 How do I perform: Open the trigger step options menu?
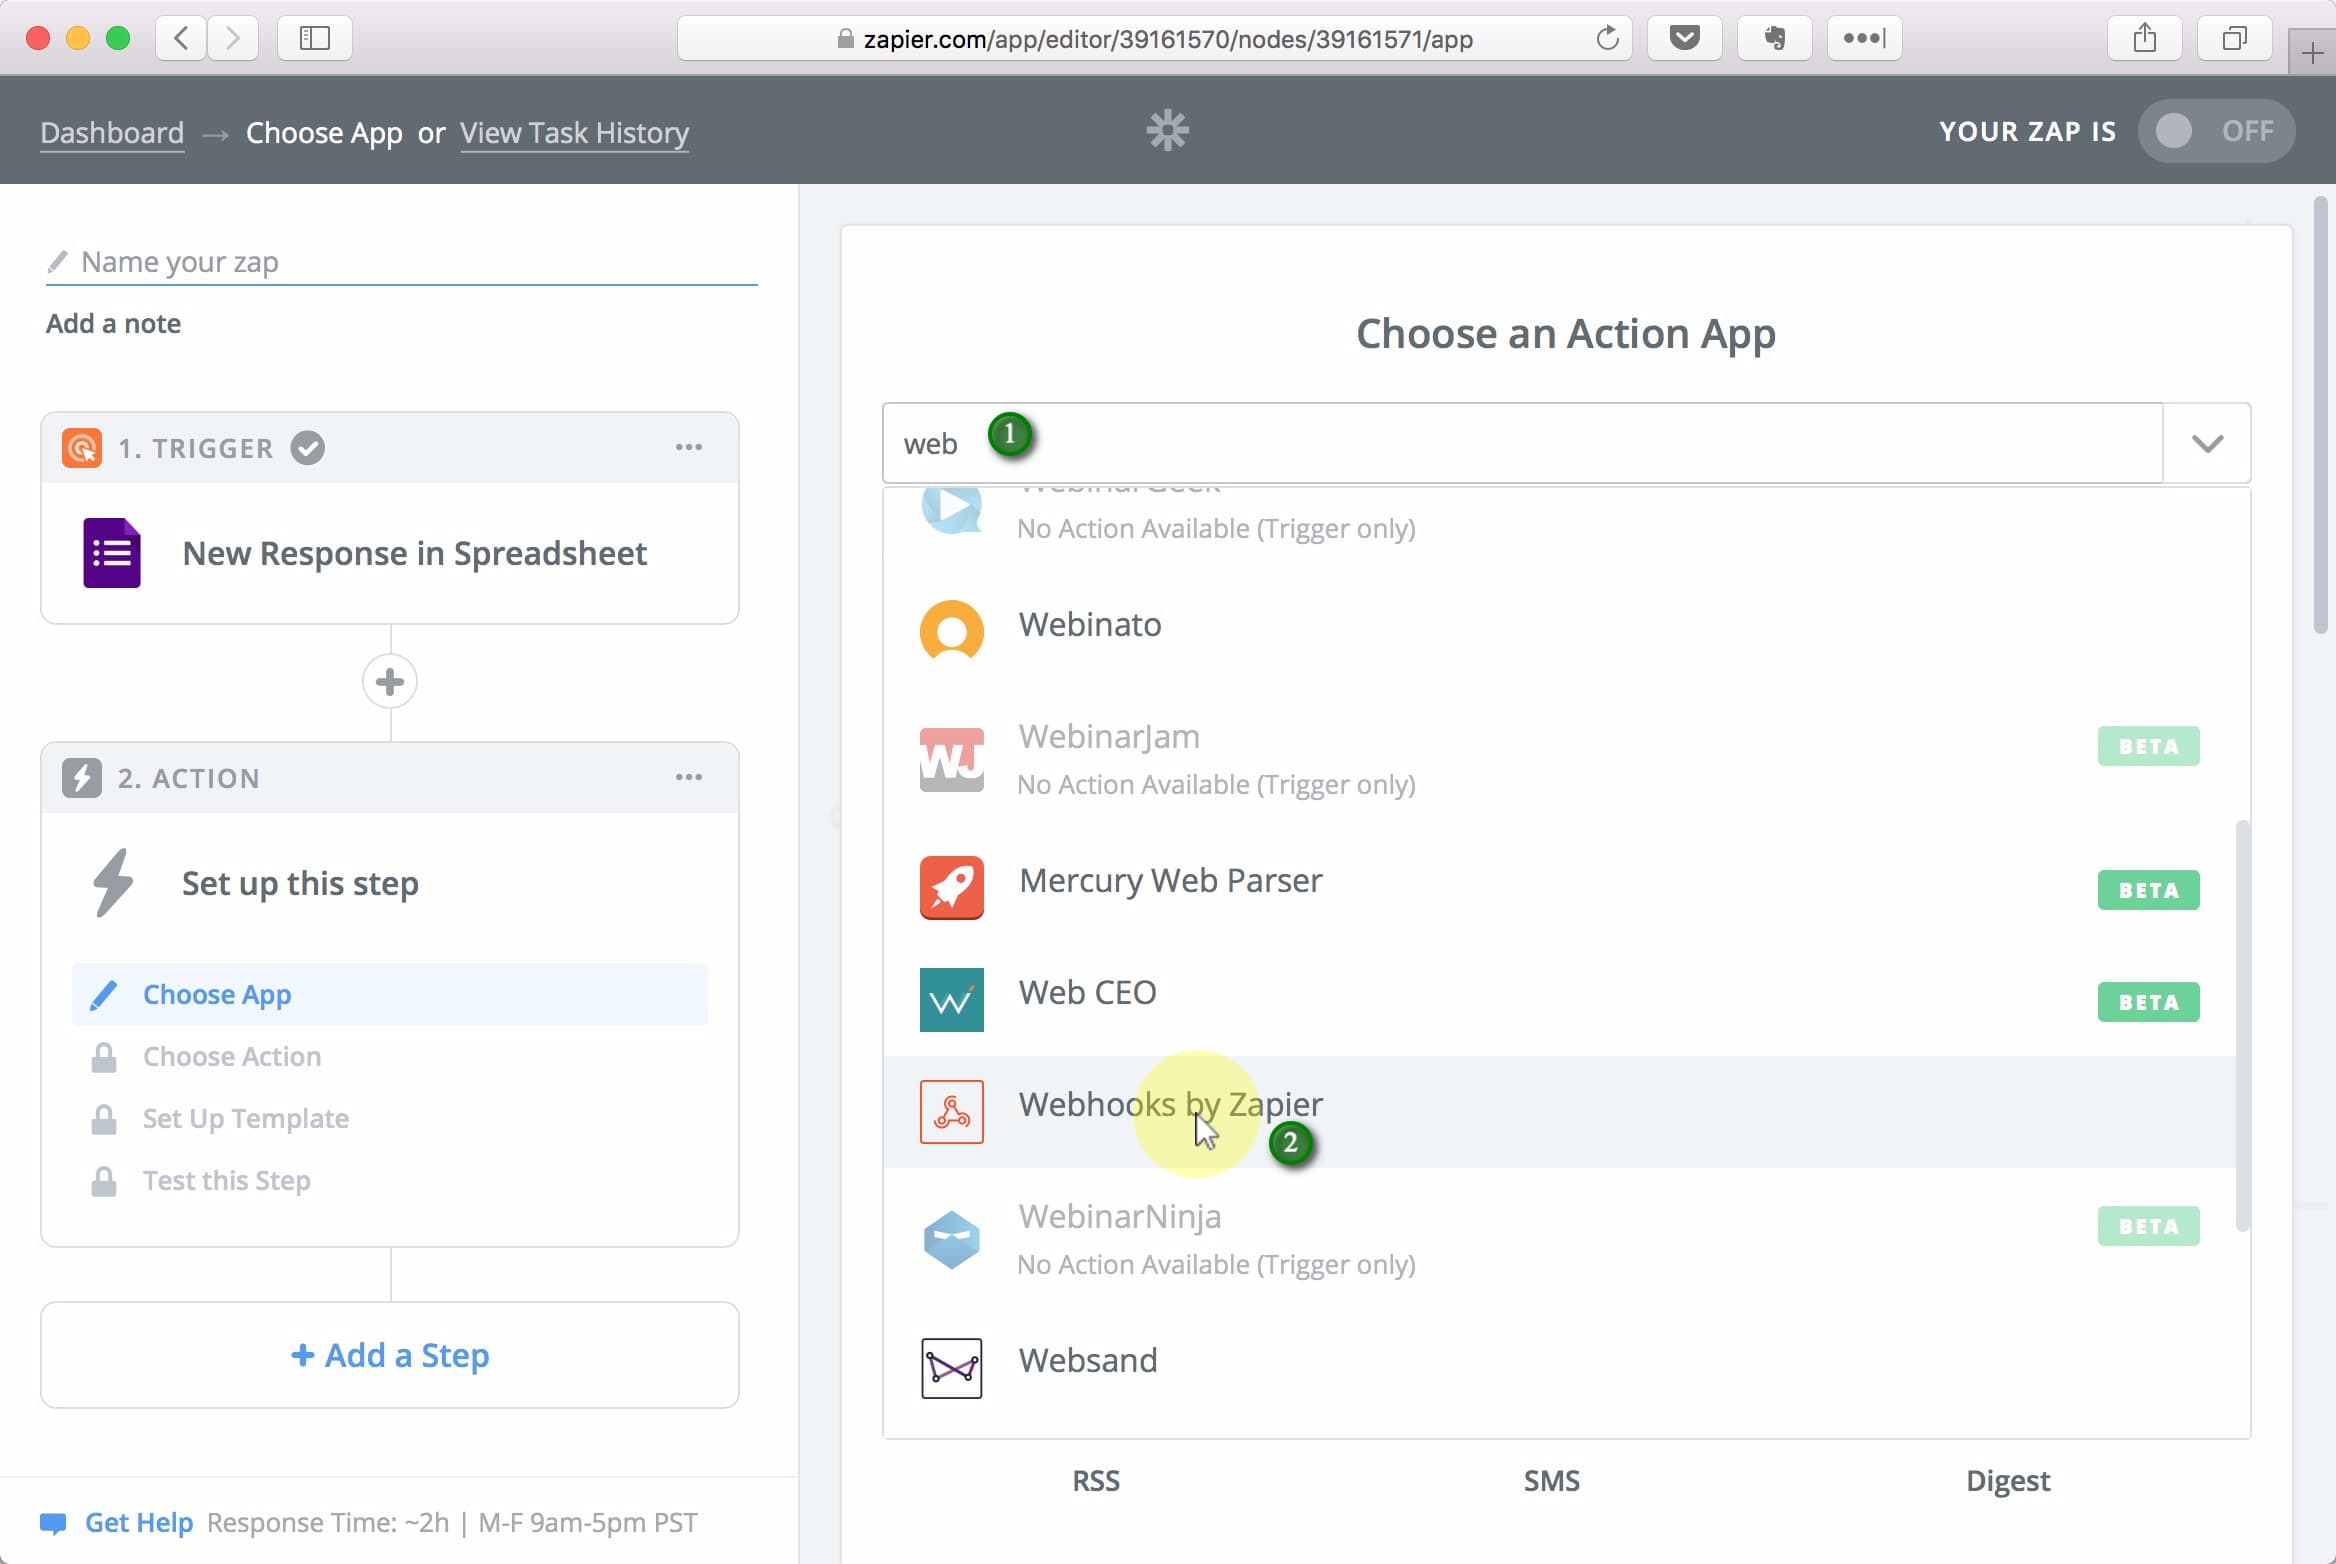click(688, 447)
